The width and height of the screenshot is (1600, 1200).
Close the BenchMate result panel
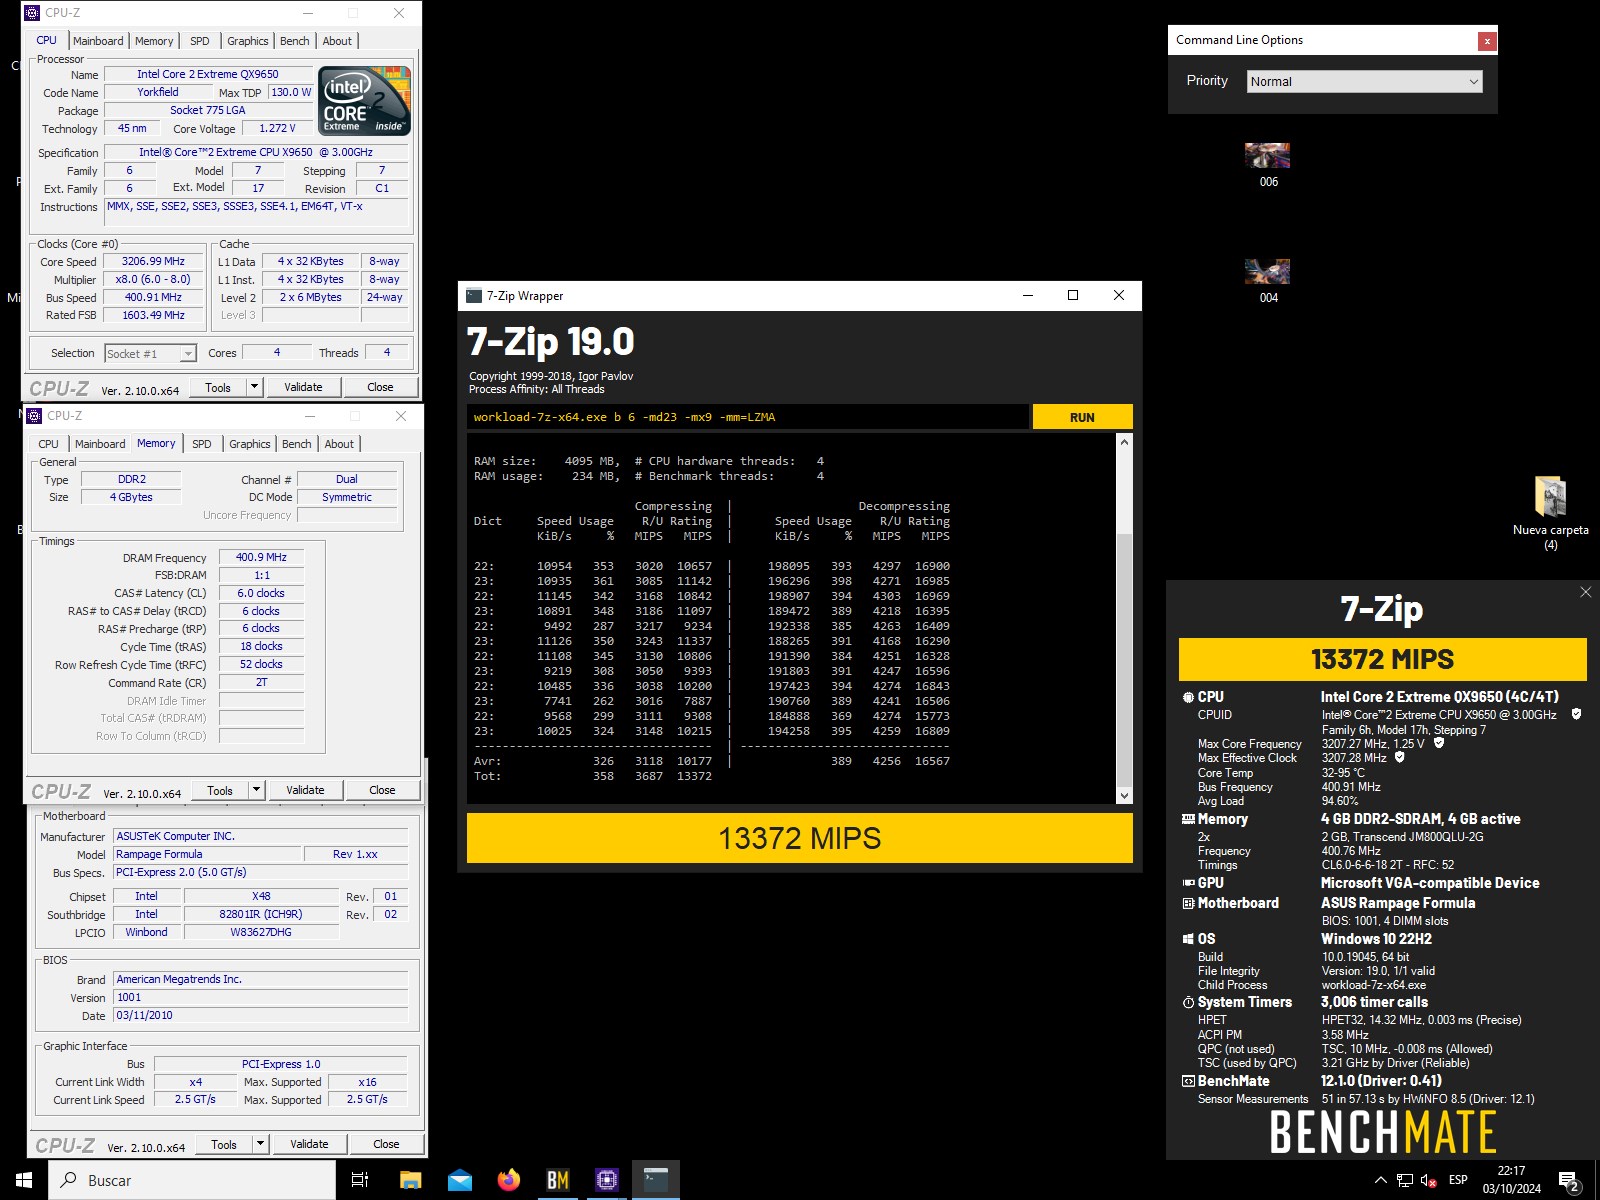pos(1585,592)
